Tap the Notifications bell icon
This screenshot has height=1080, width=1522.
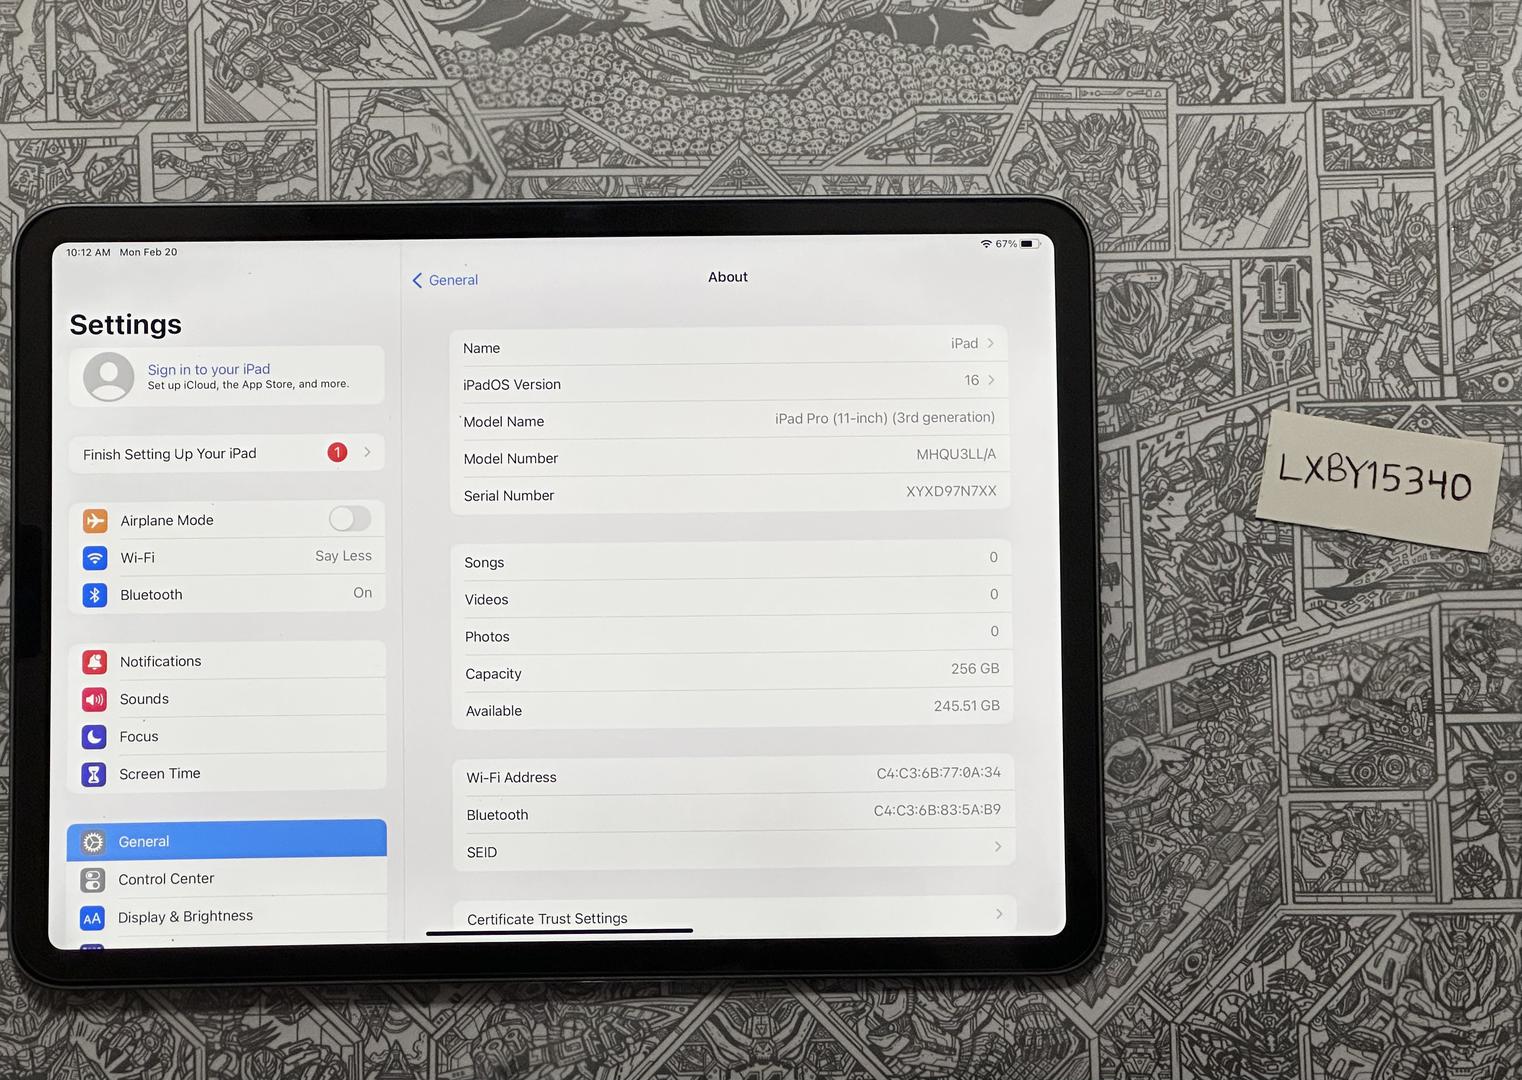pyautogui.click(x=95, y=662)
